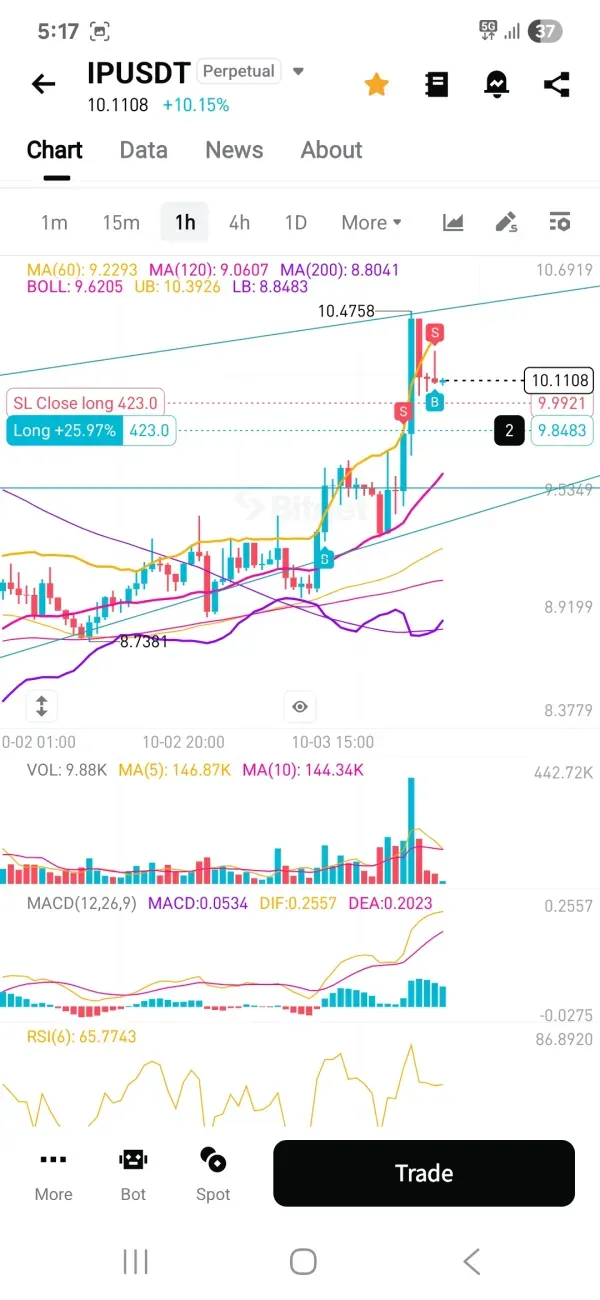Tap the back arrow
Screen dimensions: 600x1300
(43, 84)
